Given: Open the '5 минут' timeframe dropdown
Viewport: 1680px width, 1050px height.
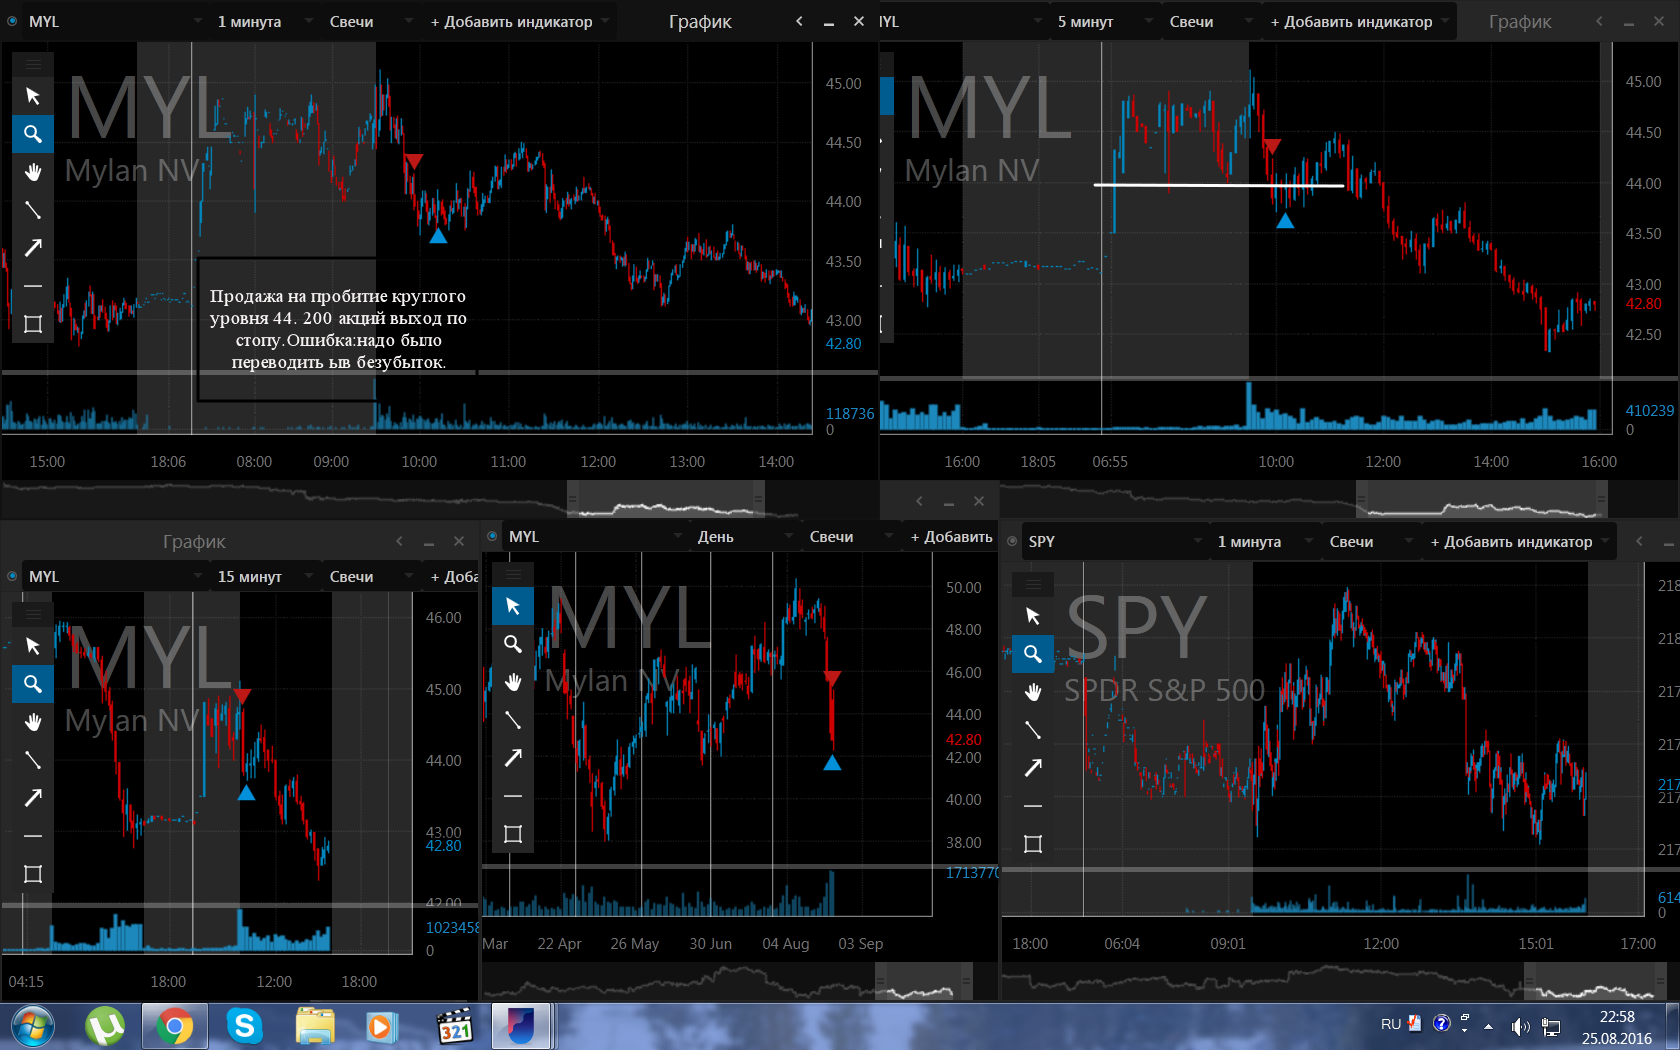Looking at the screenshot, I should [1103, 21].
